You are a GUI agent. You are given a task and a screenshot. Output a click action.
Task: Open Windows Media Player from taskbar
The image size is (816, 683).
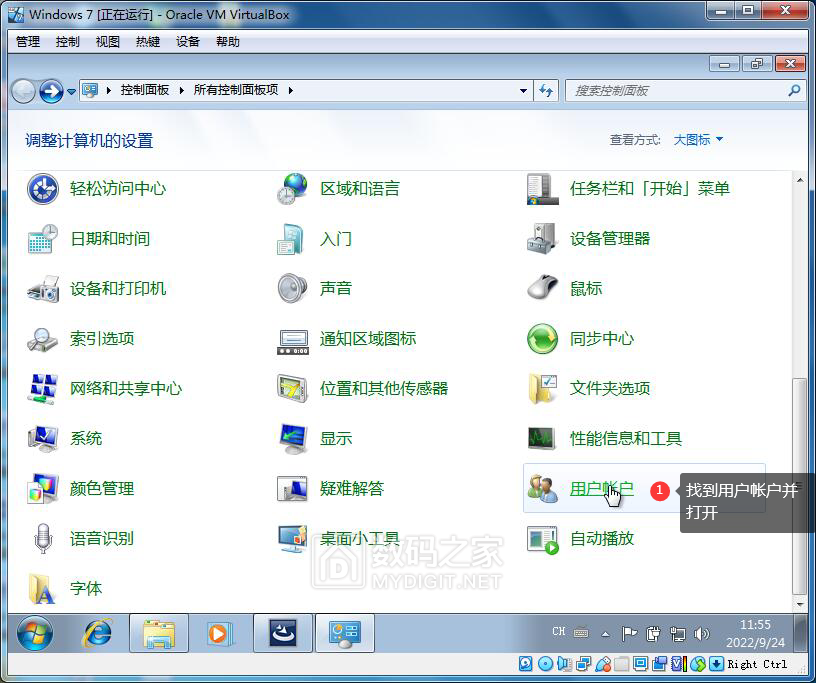pos(220,634)
